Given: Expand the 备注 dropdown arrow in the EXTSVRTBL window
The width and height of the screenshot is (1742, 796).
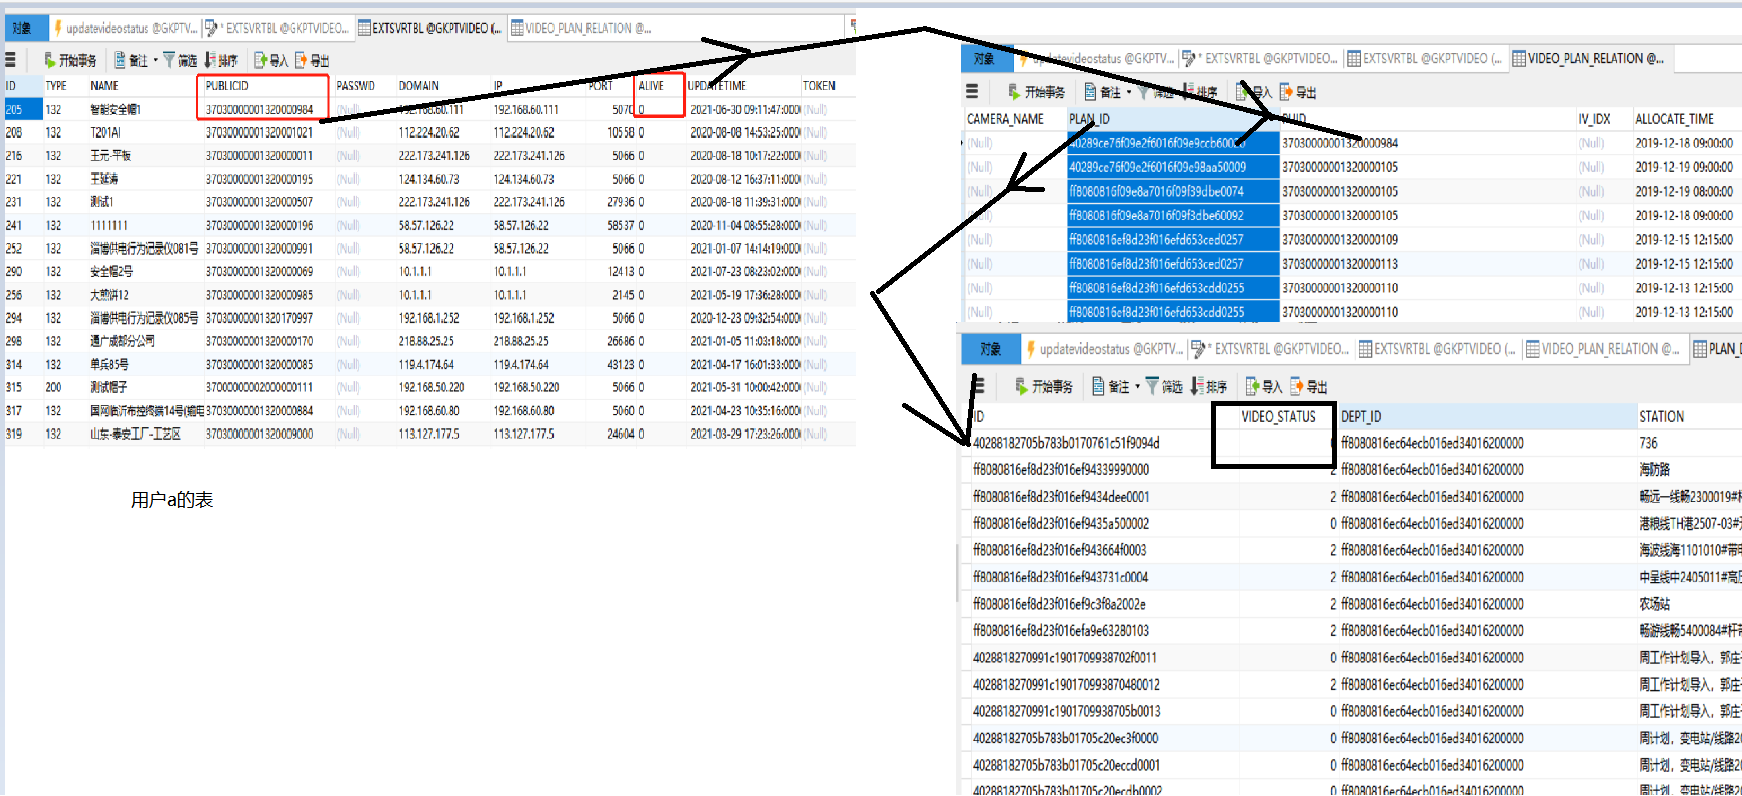Looking at the screenshot, I should (156, 60).
